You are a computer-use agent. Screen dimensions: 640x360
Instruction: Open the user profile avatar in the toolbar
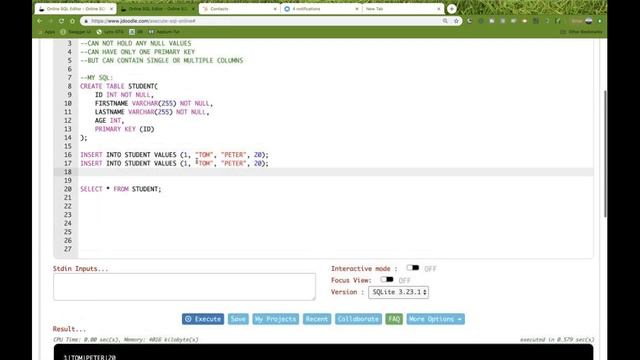(x=589, y=21)
